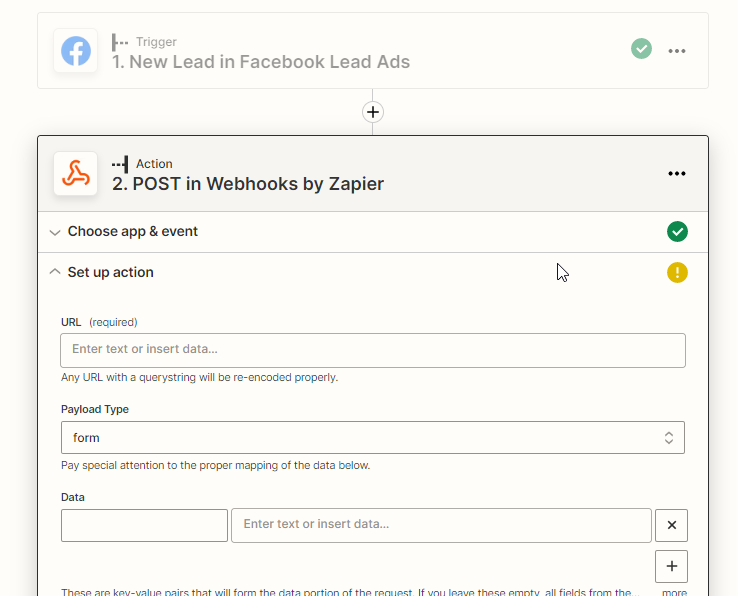Click the Trigger step type label
This screenshot has width=738, height=596.
click(x=156, y=42)
